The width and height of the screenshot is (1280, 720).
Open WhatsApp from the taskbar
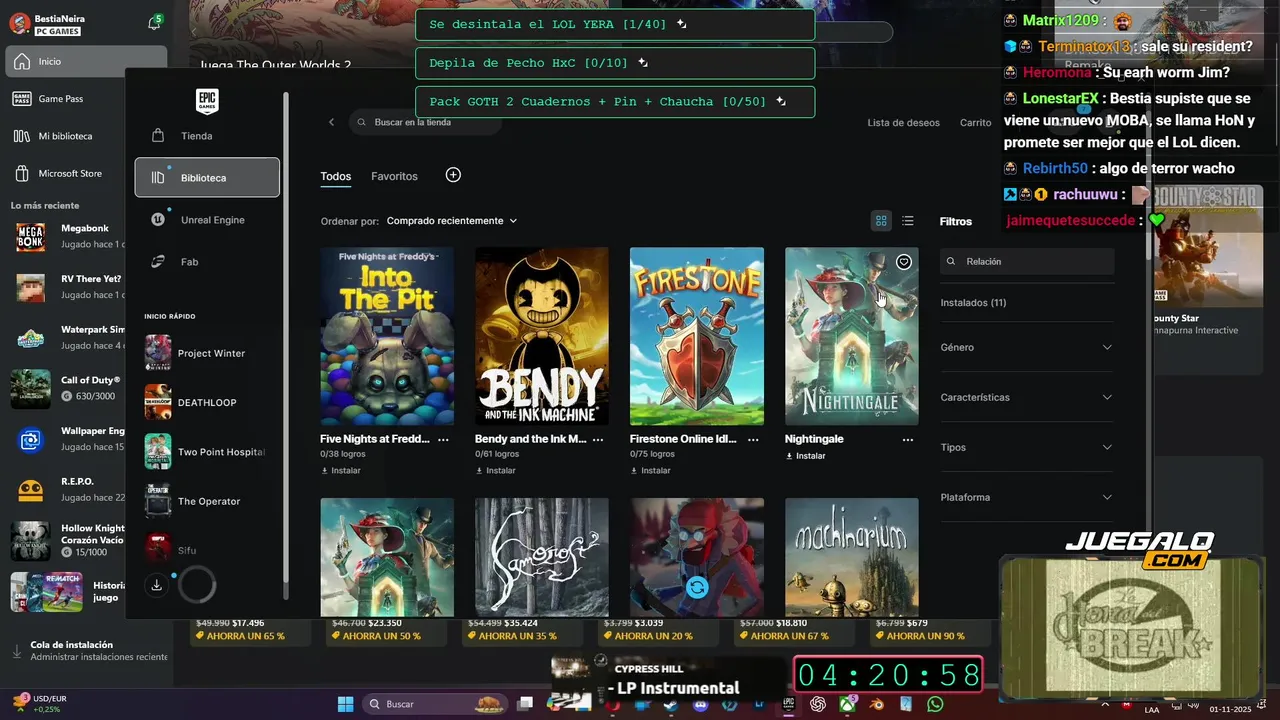point(935,704)
